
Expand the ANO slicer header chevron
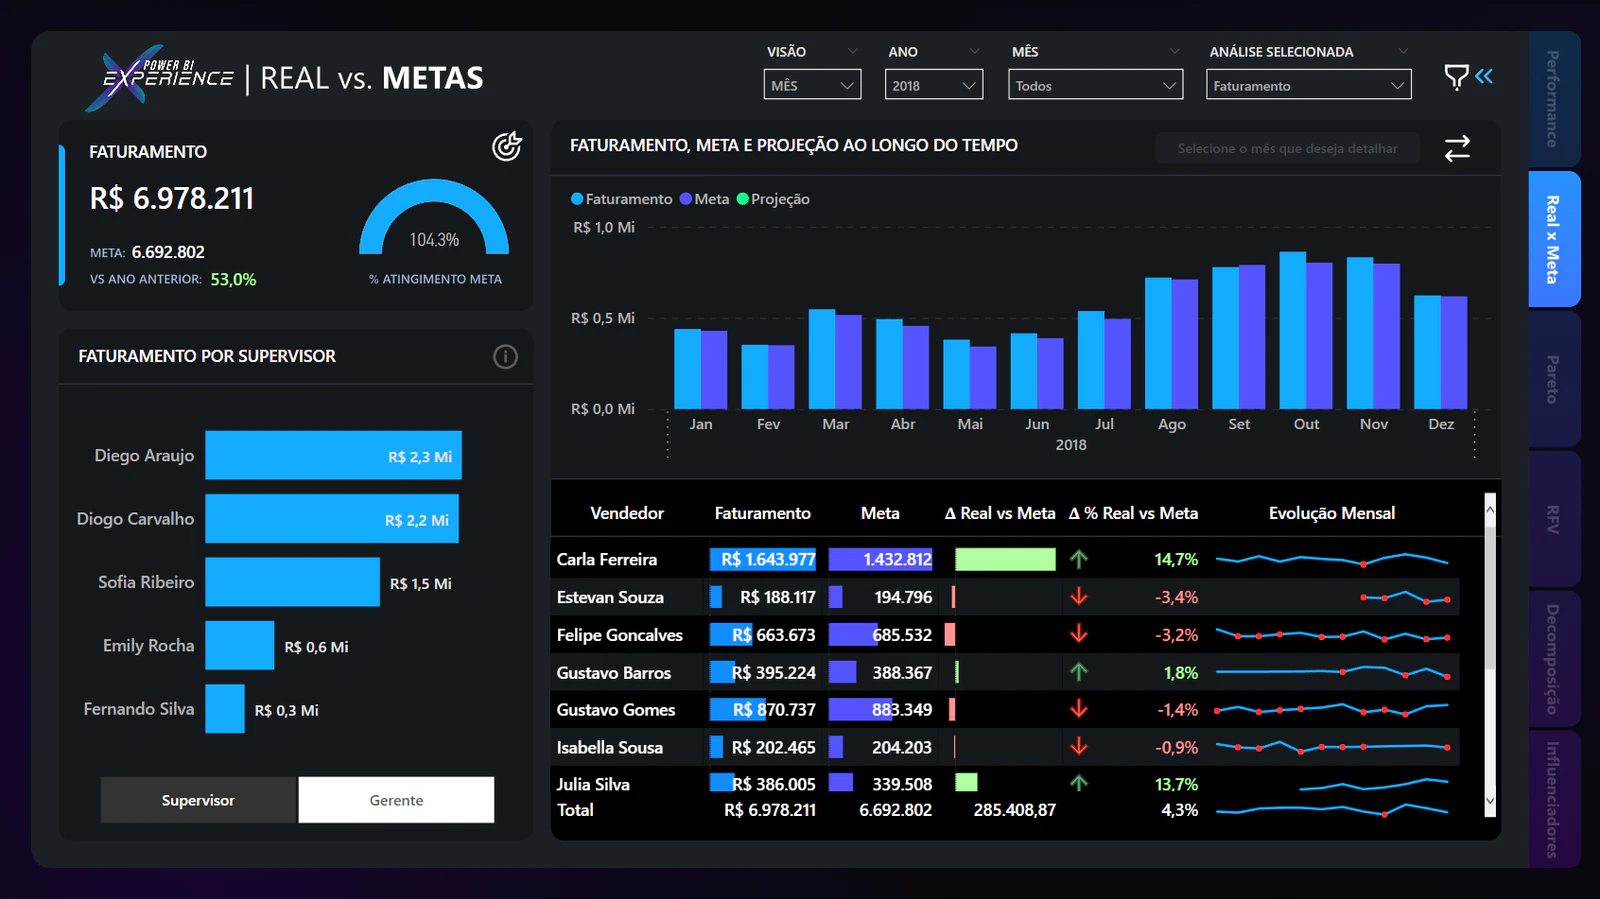975,51
